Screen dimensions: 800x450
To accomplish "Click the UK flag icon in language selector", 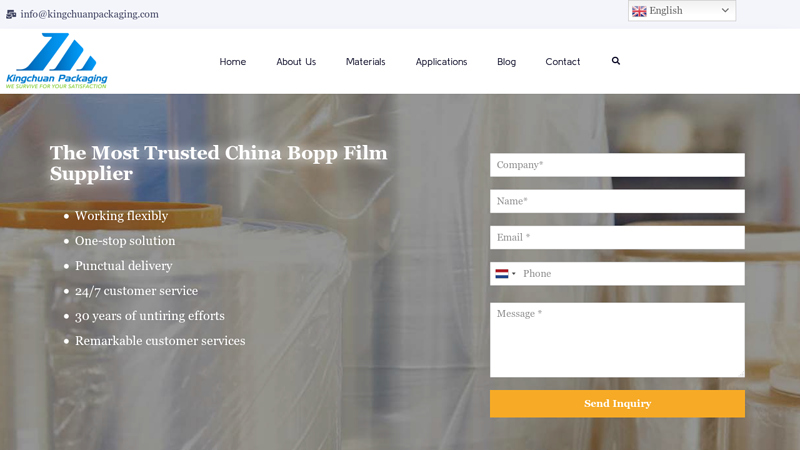I will point(639,11).
